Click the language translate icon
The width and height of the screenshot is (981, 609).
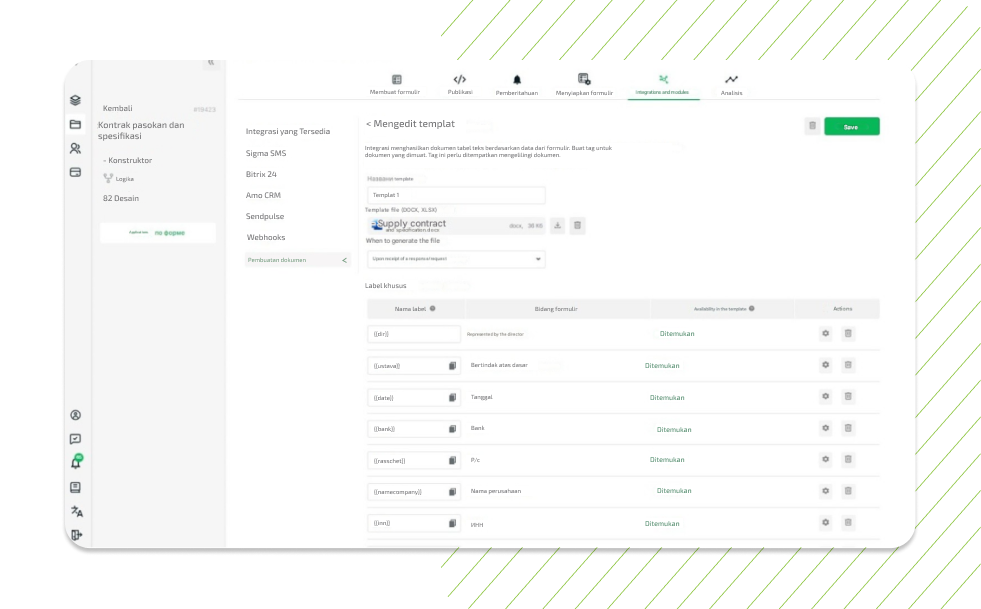(76, 511)
